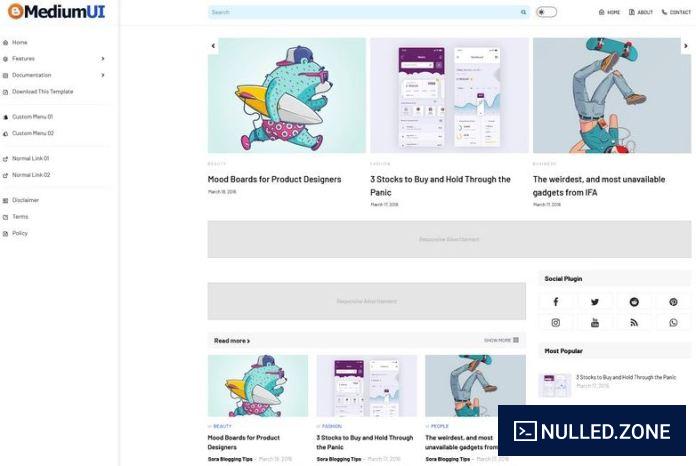Focus the Search input field
This screenshot has width=696, height=466.
pos(364,12)
